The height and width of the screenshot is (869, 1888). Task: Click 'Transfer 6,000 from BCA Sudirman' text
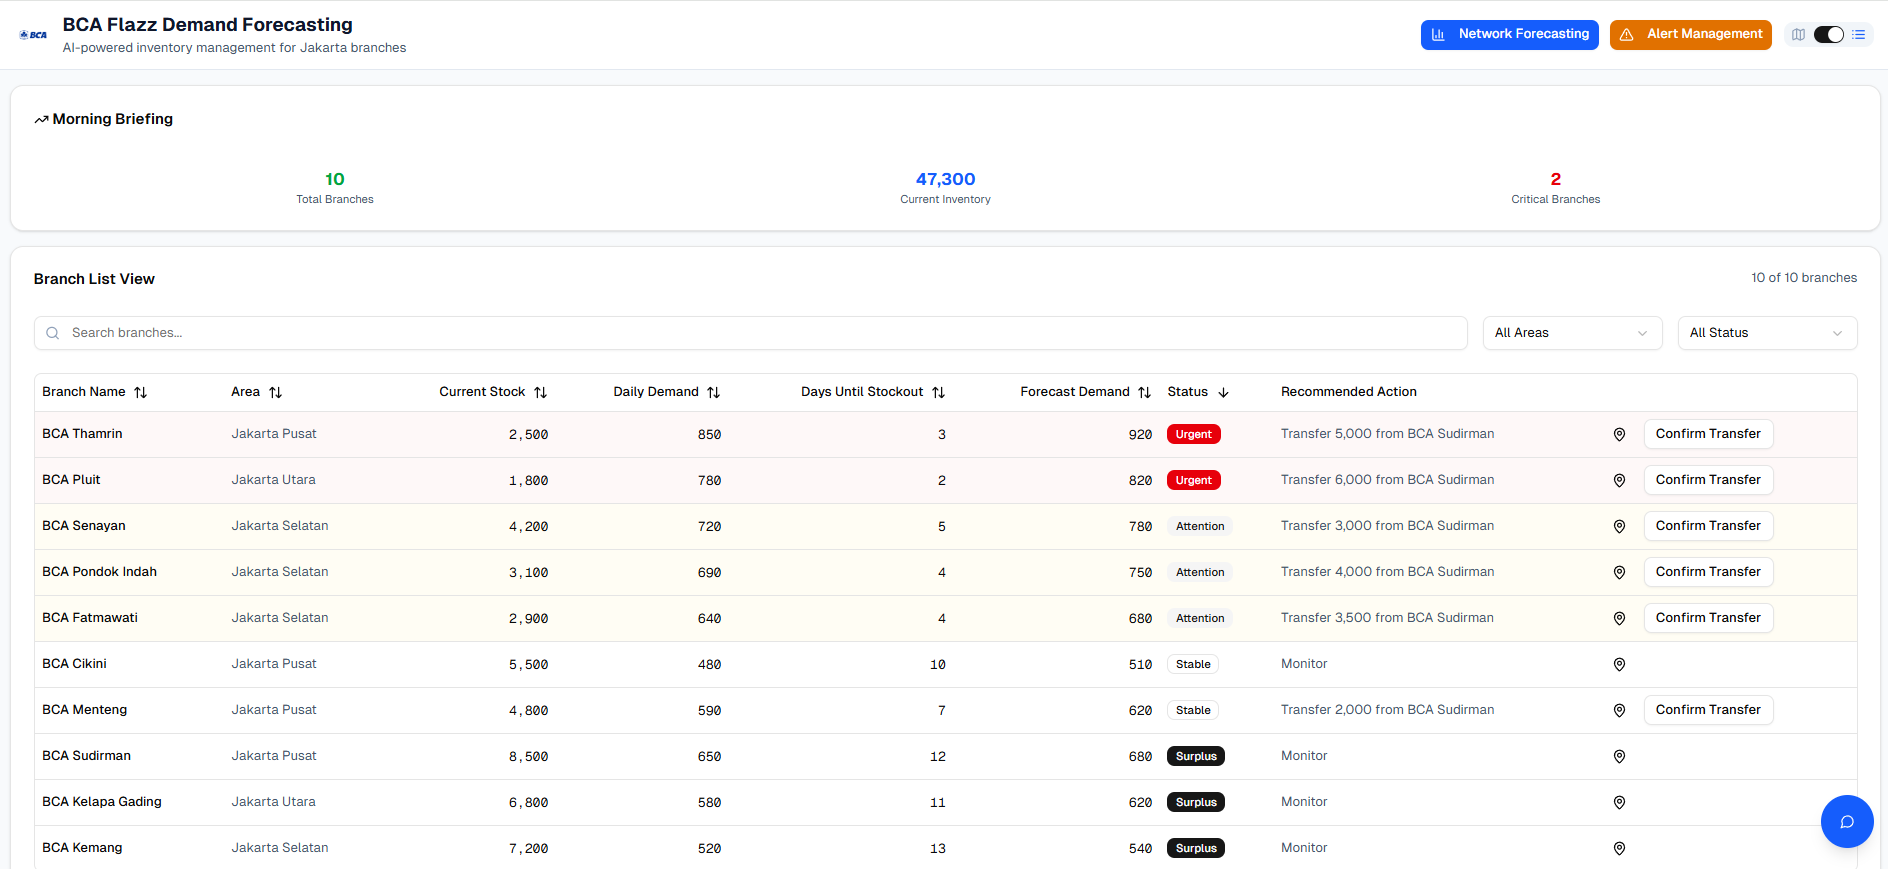click(x=1387, y=480)
